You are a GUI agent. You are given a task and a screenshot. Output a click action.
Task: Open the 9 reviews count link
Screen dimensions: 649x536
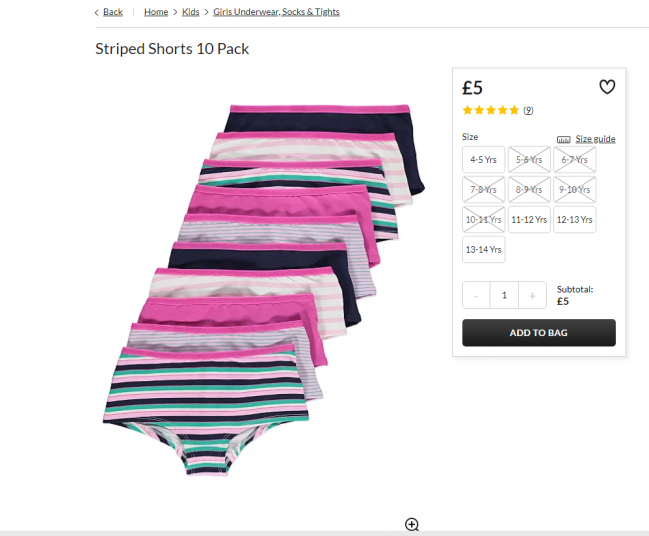click(x=528, y=110)
